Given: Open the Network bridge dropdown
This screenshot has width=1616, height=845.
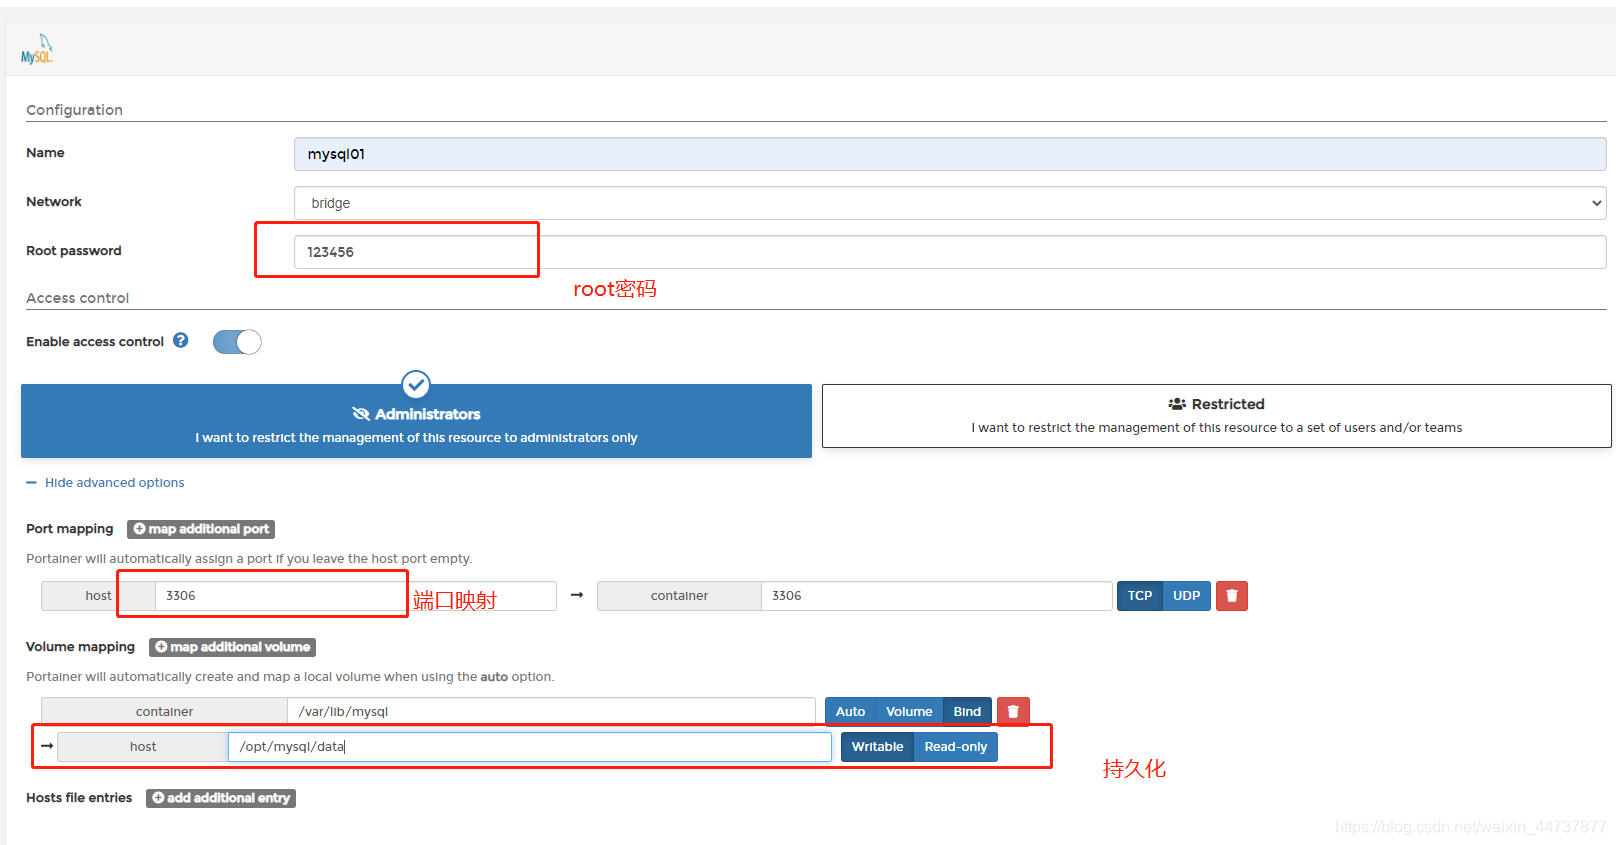Looking at the screenshot, I should (x=950, y=203).
